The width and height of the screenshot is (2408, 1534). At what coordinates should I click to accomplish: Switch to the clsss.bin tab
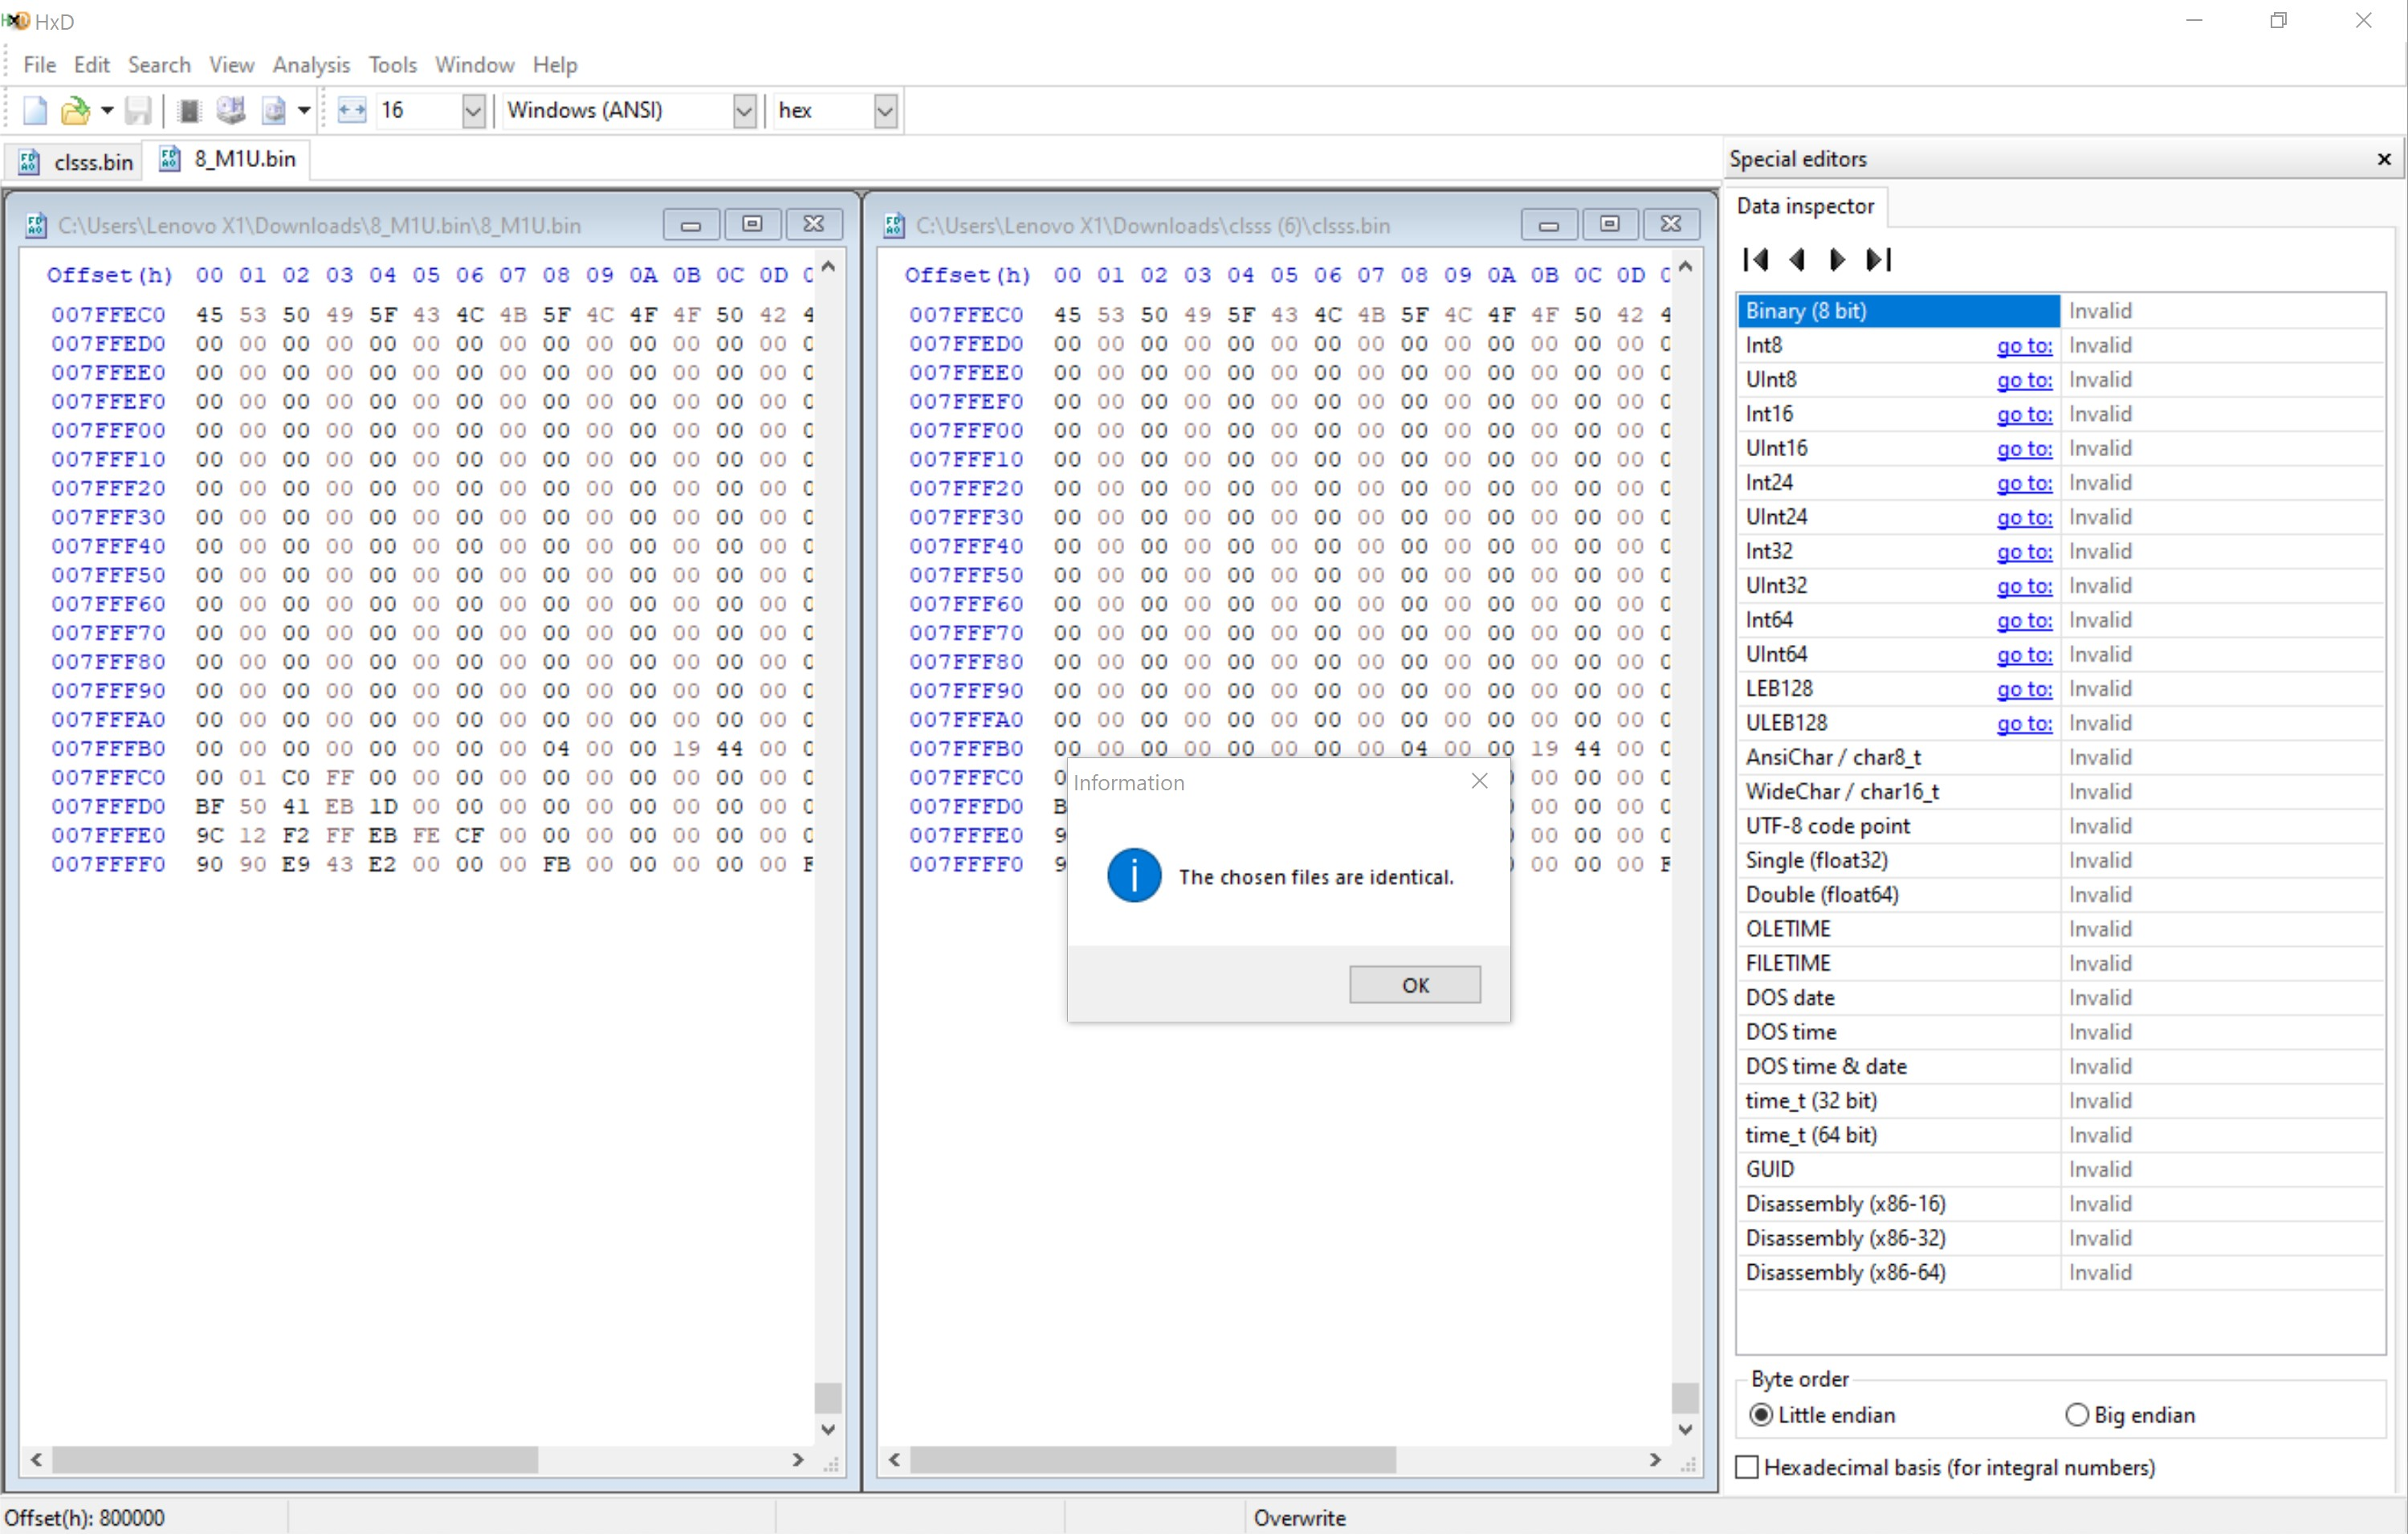75,161
